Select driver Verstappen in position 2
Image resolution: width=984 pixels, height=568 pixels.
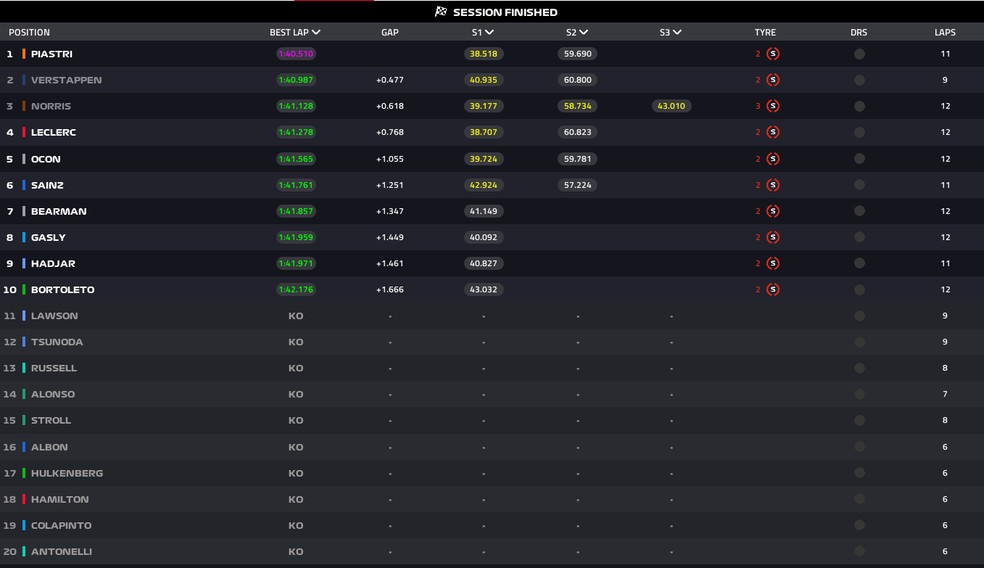[x=66, y=80]
